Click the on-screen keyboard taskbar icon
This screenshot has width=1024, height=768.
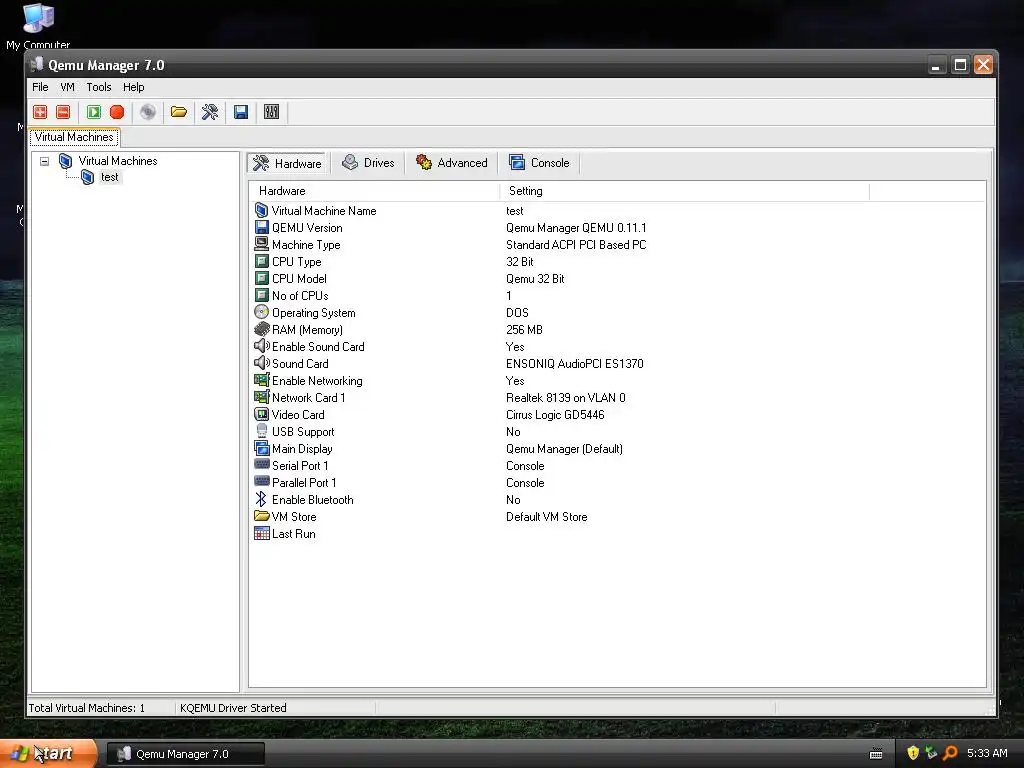click(x=876, y=754)
